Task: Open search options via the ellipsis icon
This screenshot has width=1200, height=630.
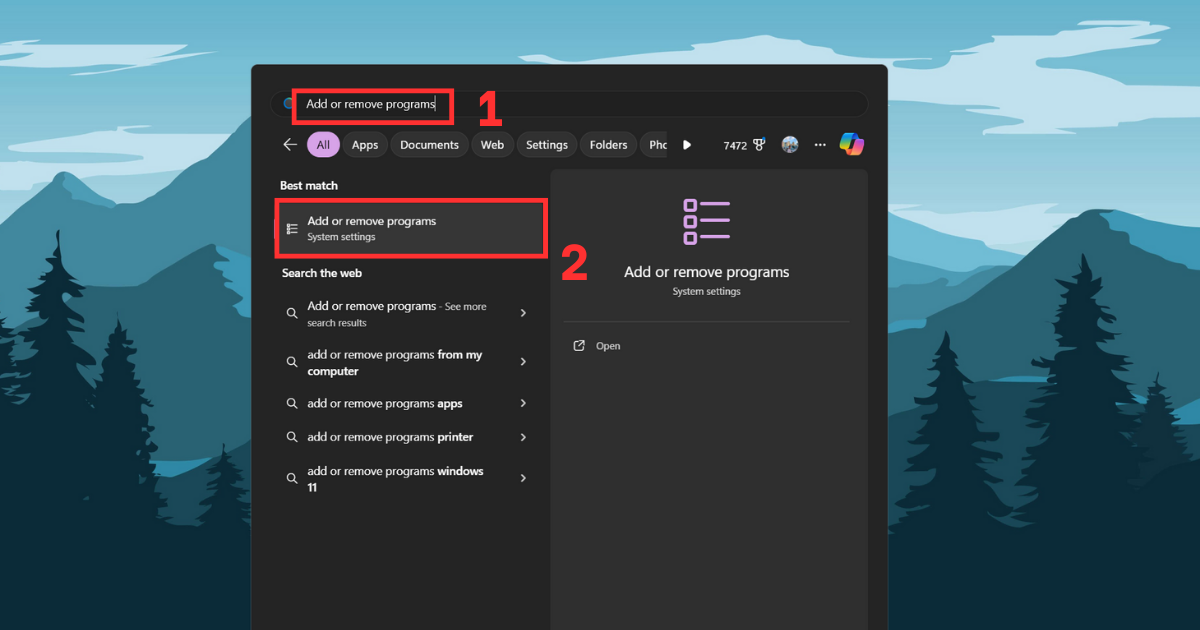Action: tap(820, 144)
